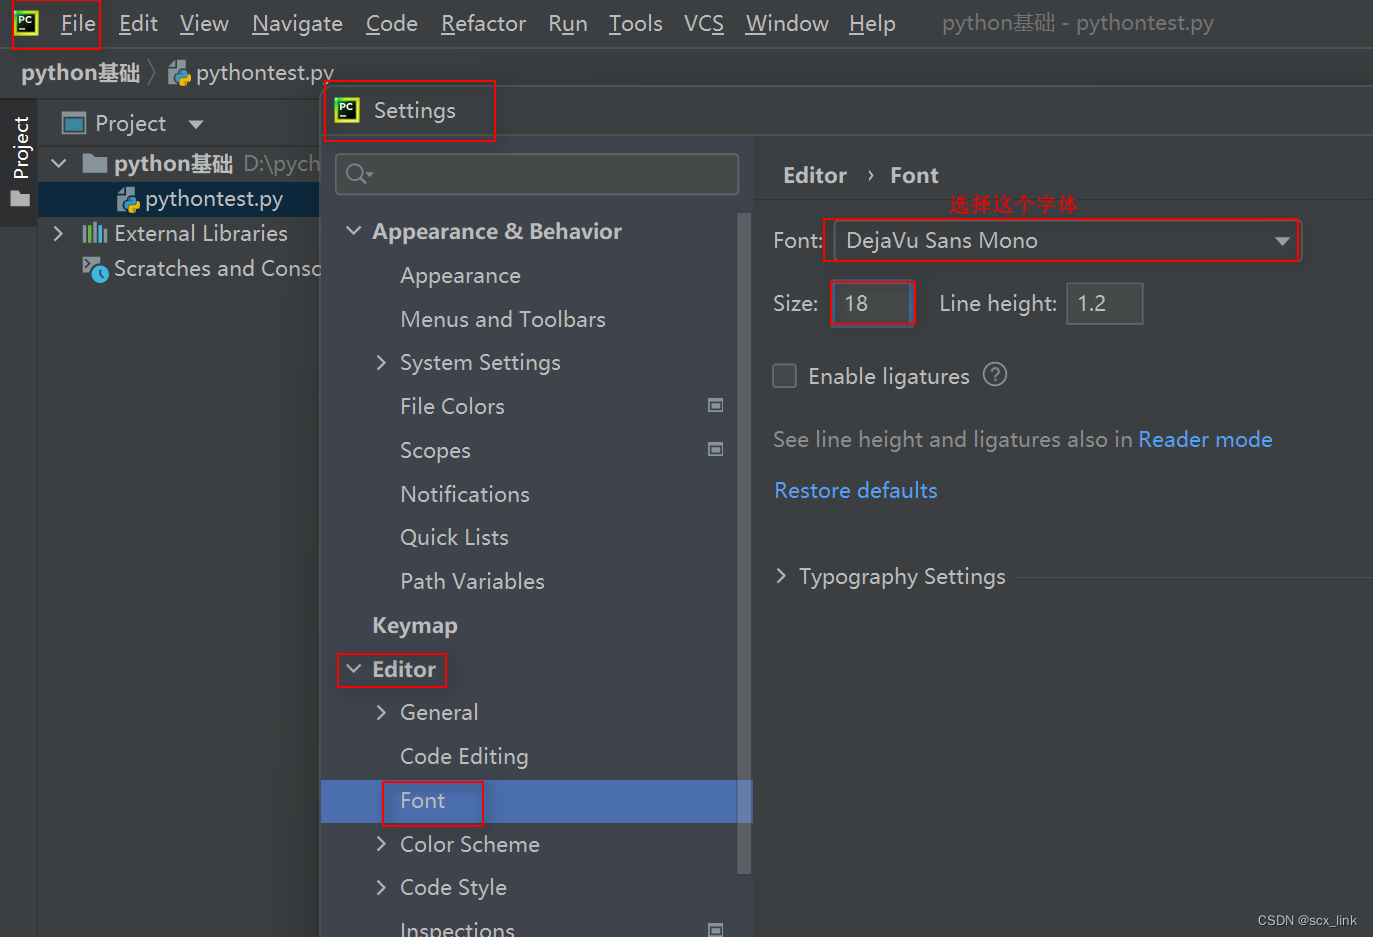Click the Scratches and Consoles icon
The width and height of the screenshot is (1373, 937).
pos(95,269)
